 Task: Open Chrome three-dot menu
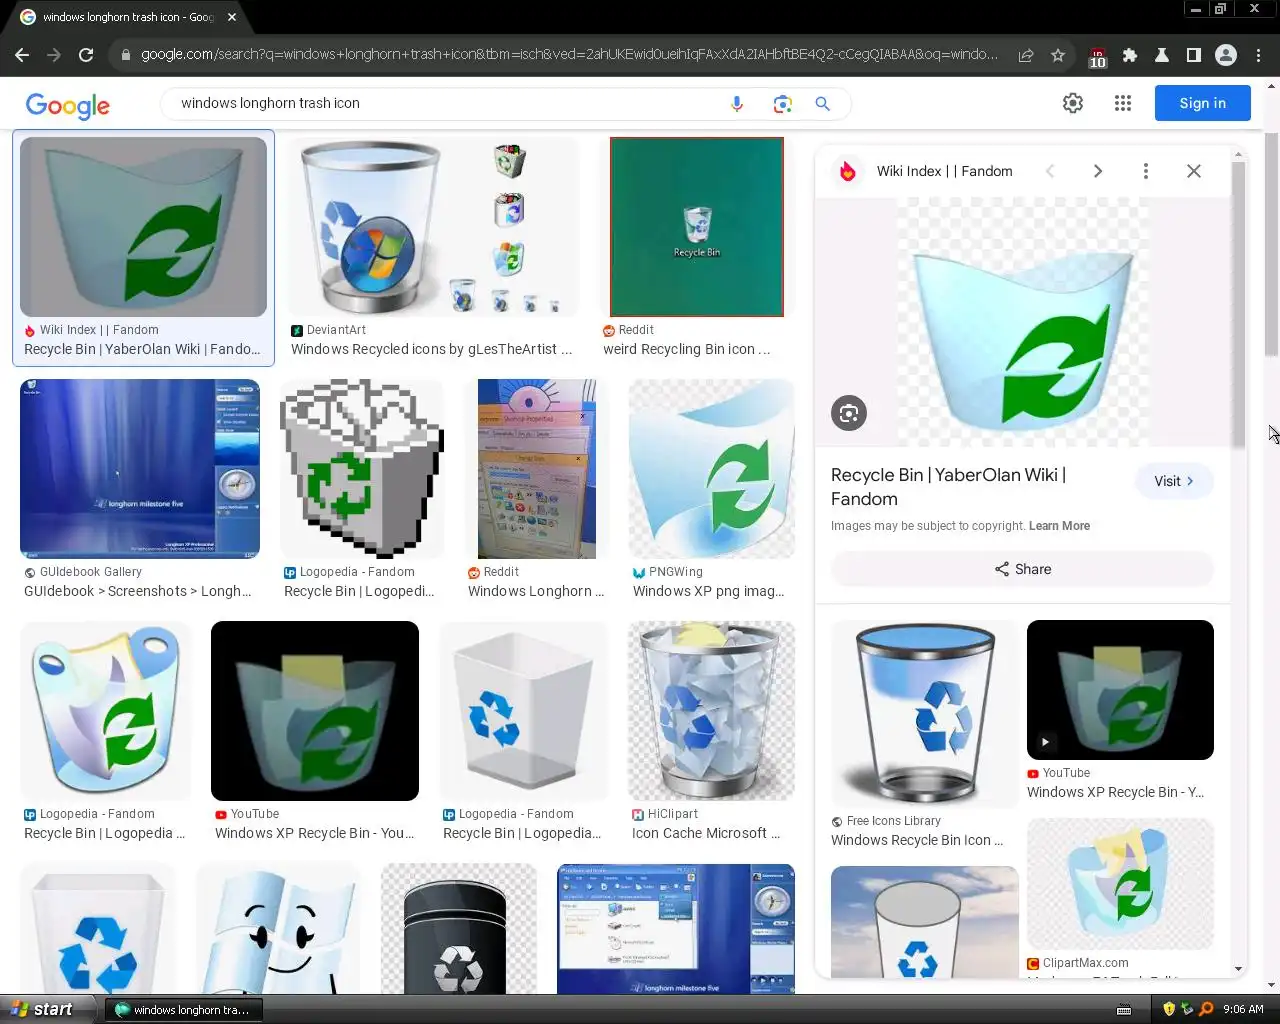click(1259, 55)
